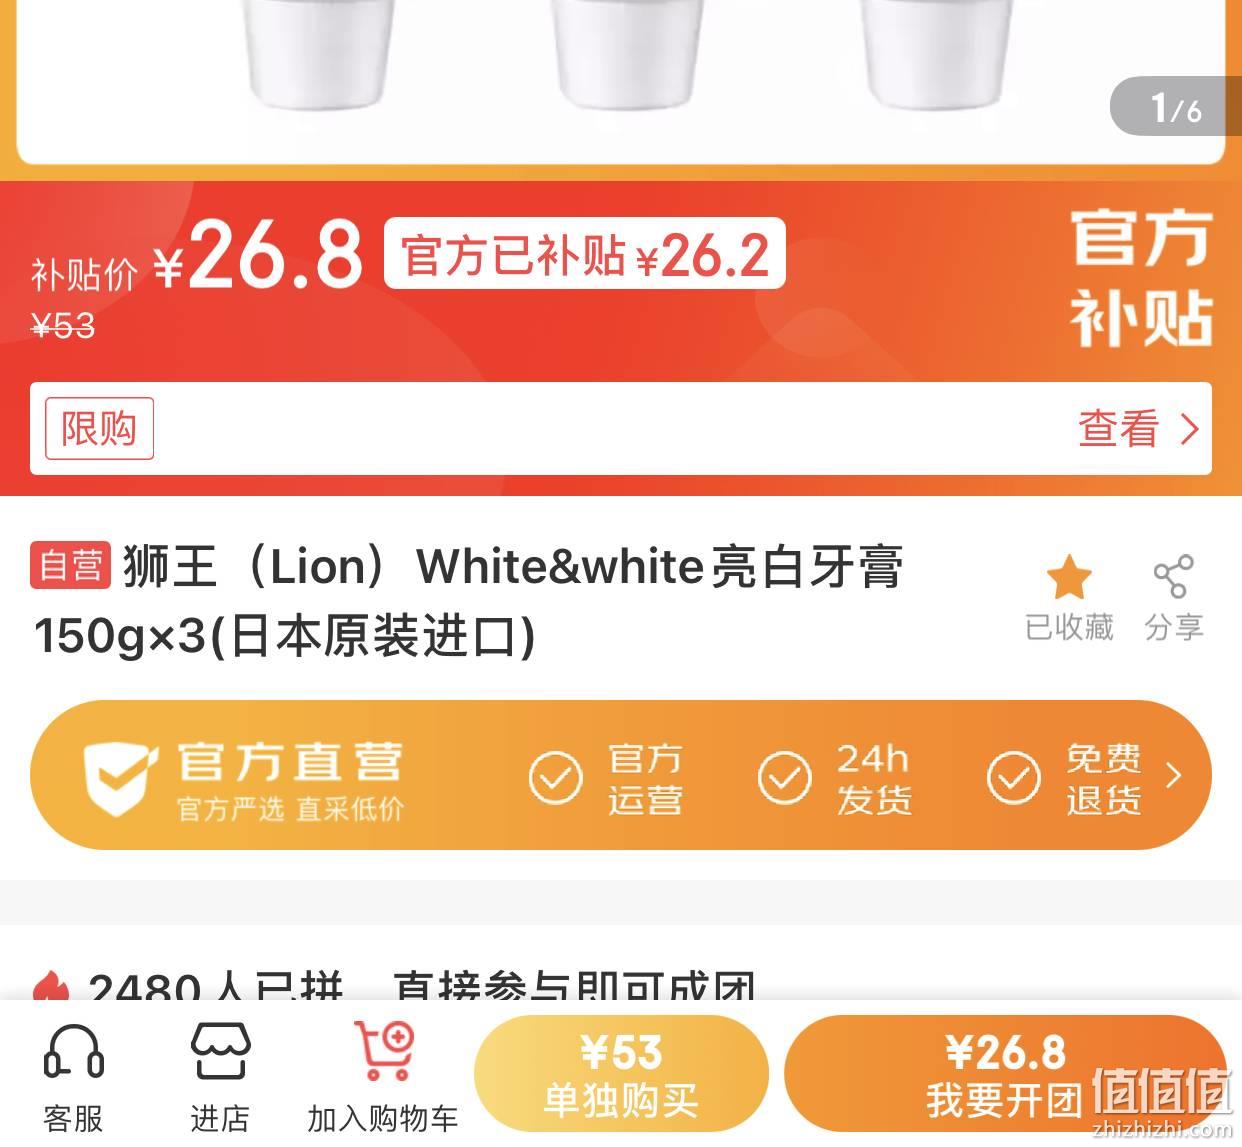Tap the 免费退货 checkmark icon
This screenshot has height=1147, width=1242.
[x=1014, y=777]
